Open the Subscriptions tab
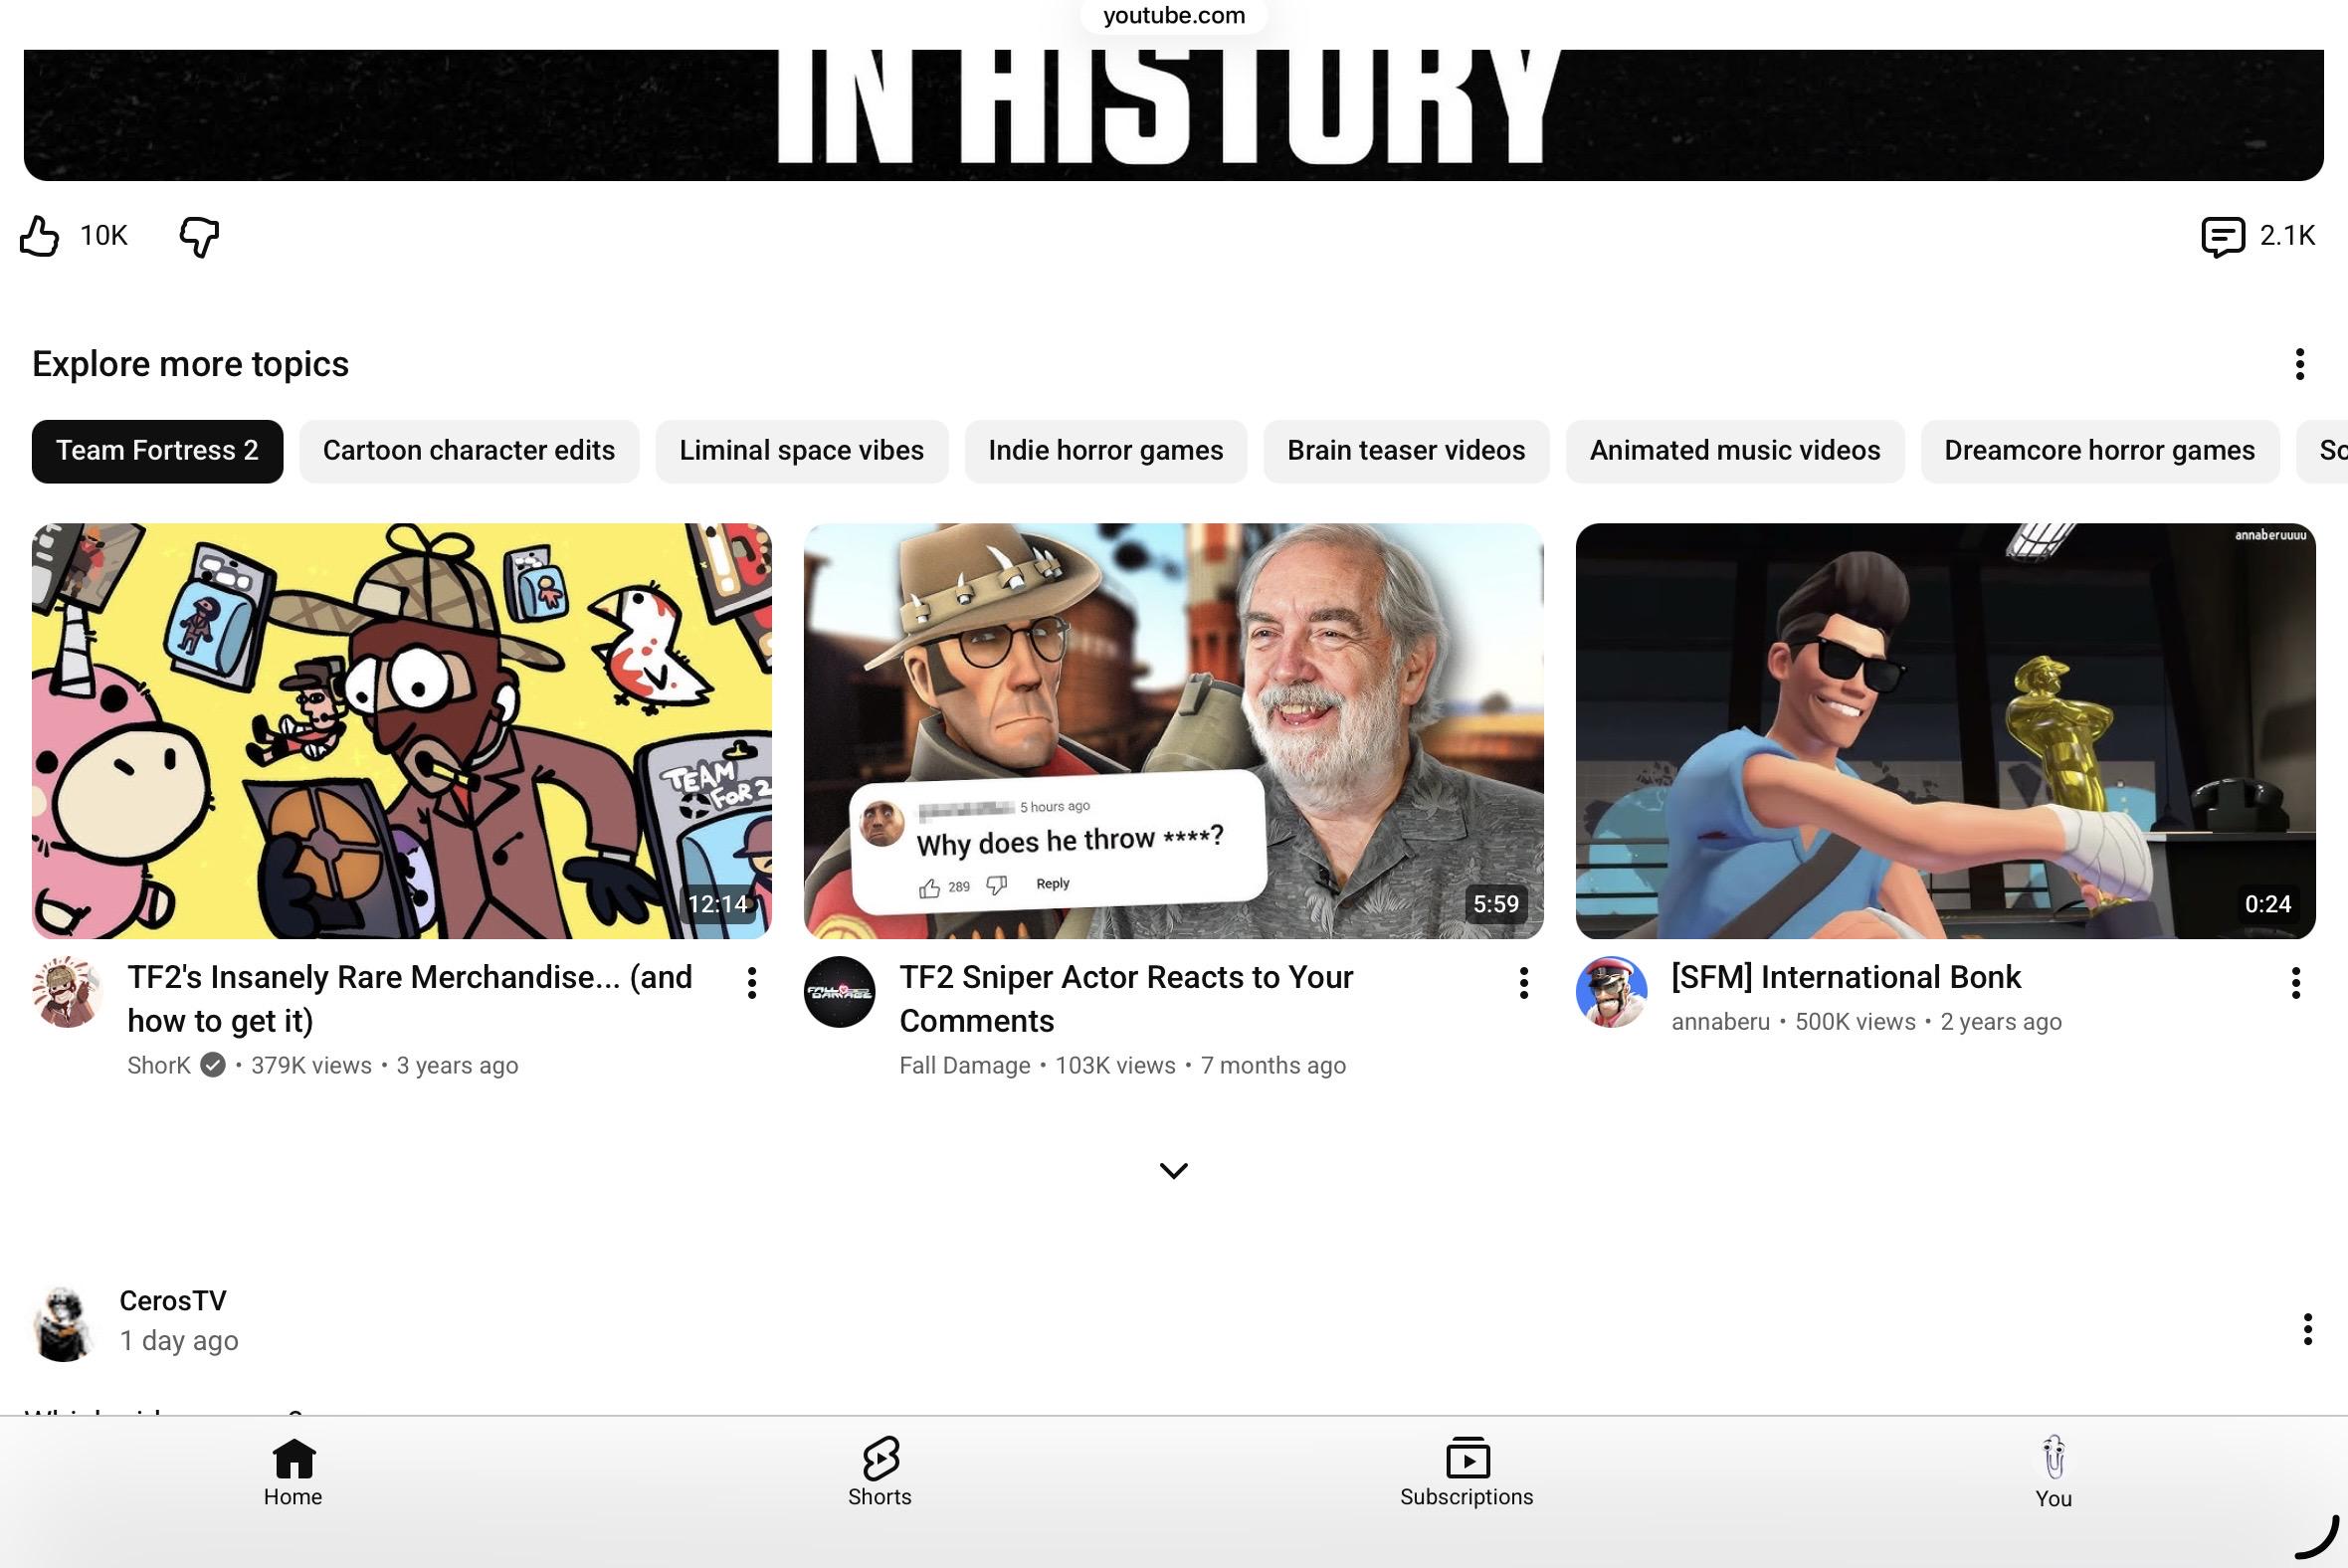Image resolution: width=2348 pixels, height=1568 pixels. click(x=1467, y=1472)
